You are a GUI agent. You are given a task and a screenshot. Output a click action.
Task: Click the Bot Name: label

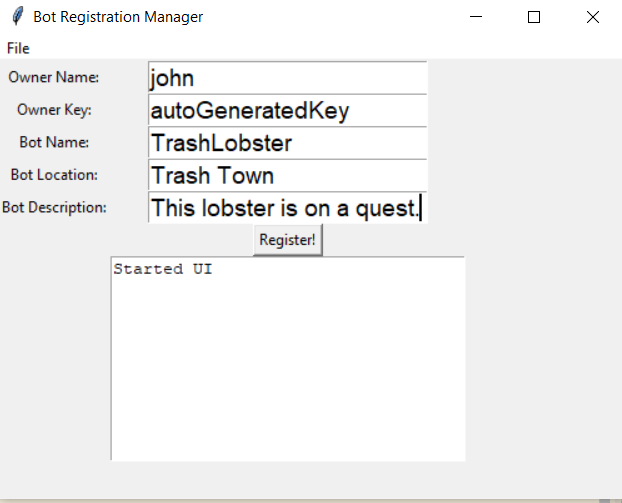[54, 142]
